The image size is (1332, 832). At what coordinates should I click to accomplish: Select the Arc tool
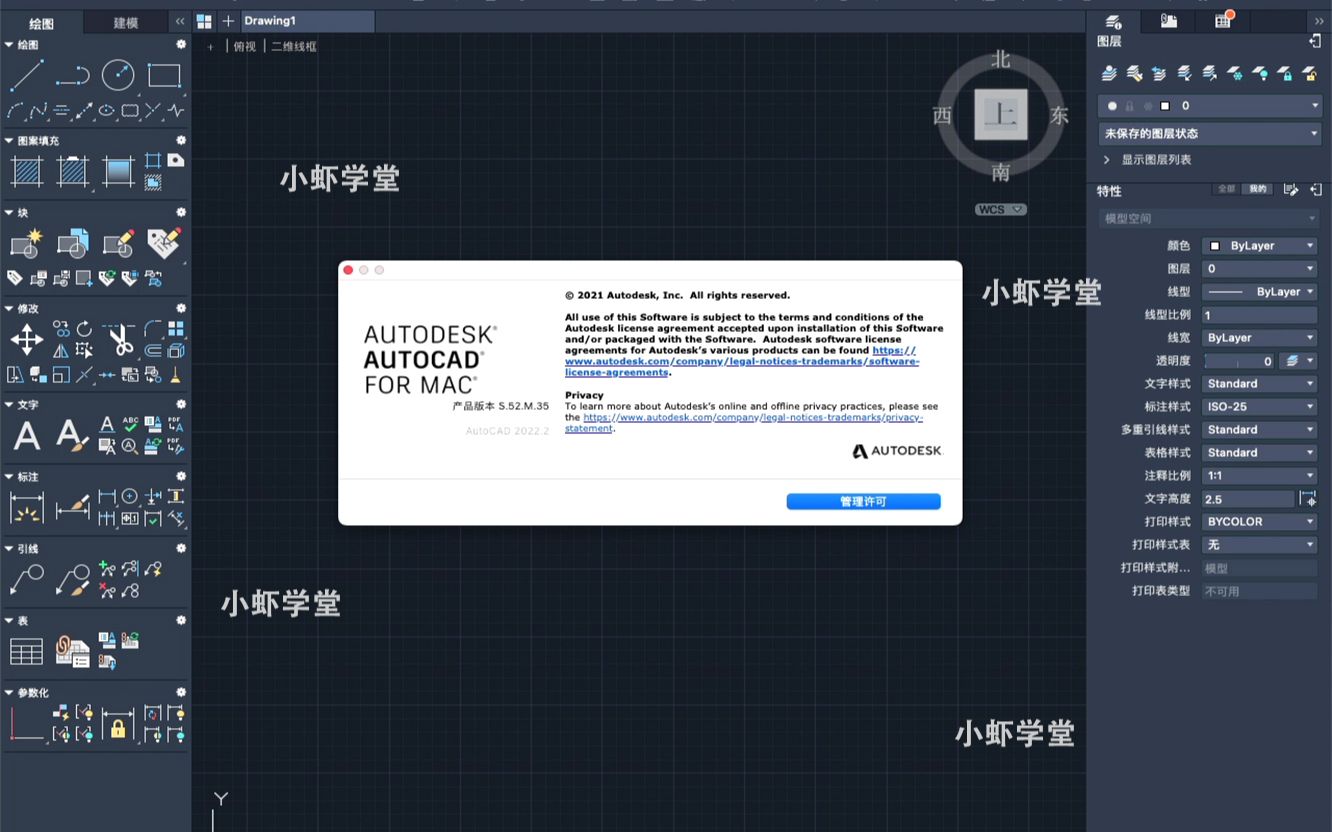coord(15,111)
